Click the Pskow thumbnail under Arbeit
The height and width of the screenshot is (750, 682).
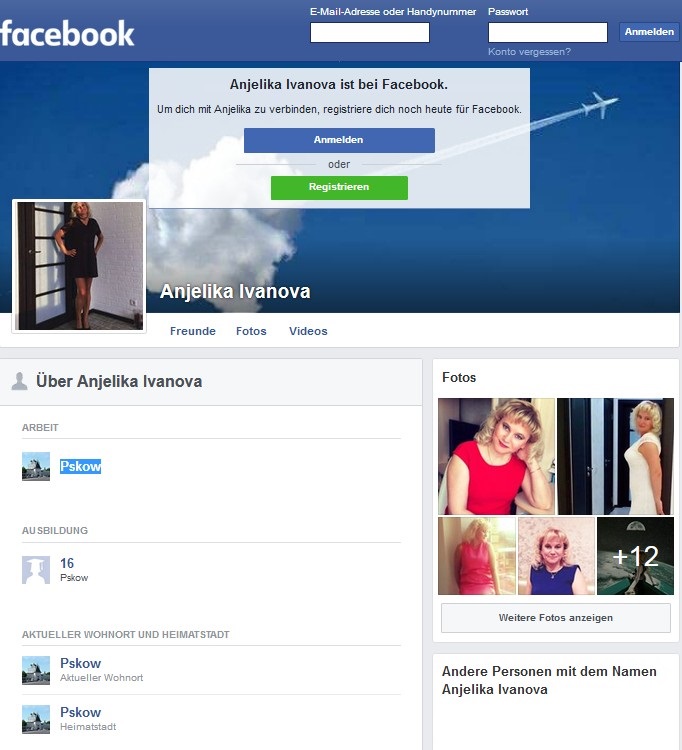coord(36,466)
